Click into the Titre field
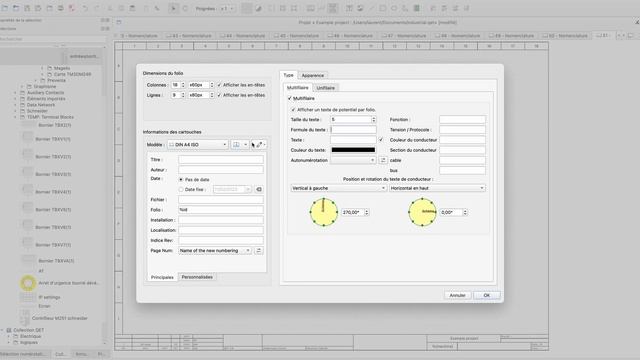The image size is (640, 360). coord(221,160)
